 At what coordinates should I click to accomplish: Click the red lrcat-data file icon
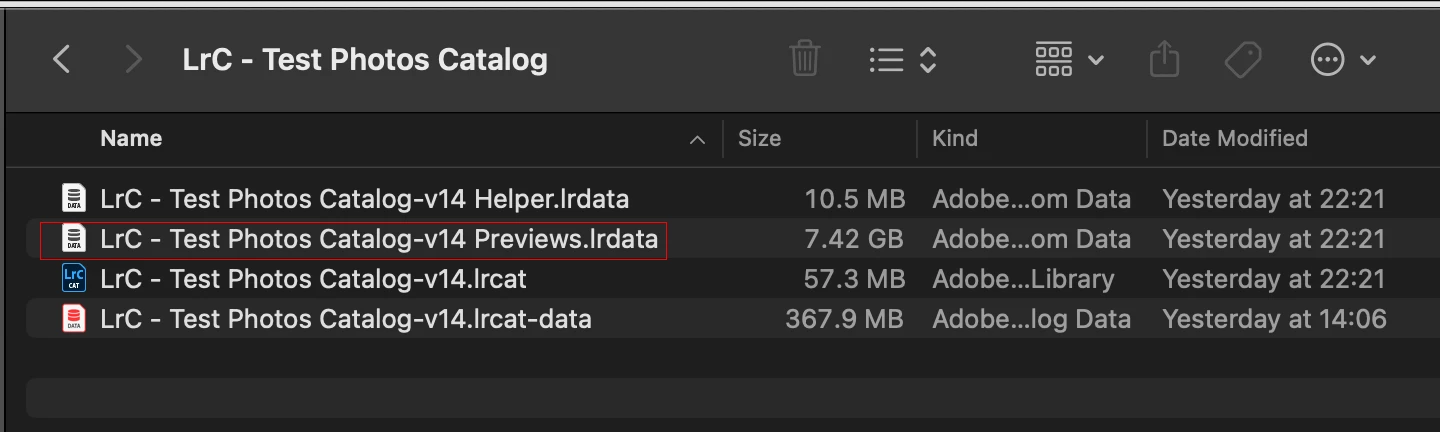[74, 318]
